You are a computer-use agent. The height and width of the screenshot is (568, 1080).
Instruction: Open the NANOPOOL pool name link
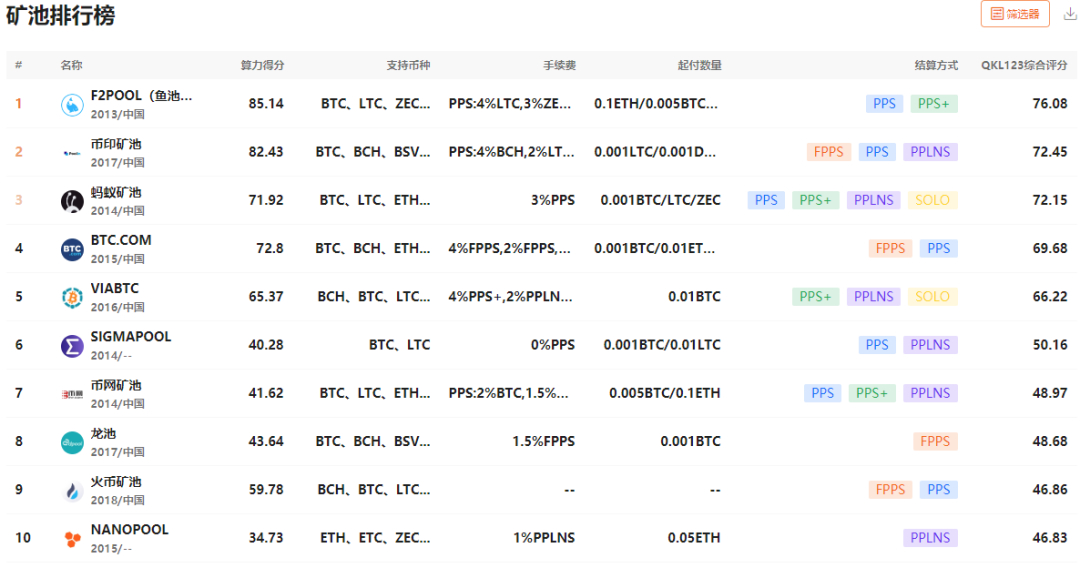129,530
